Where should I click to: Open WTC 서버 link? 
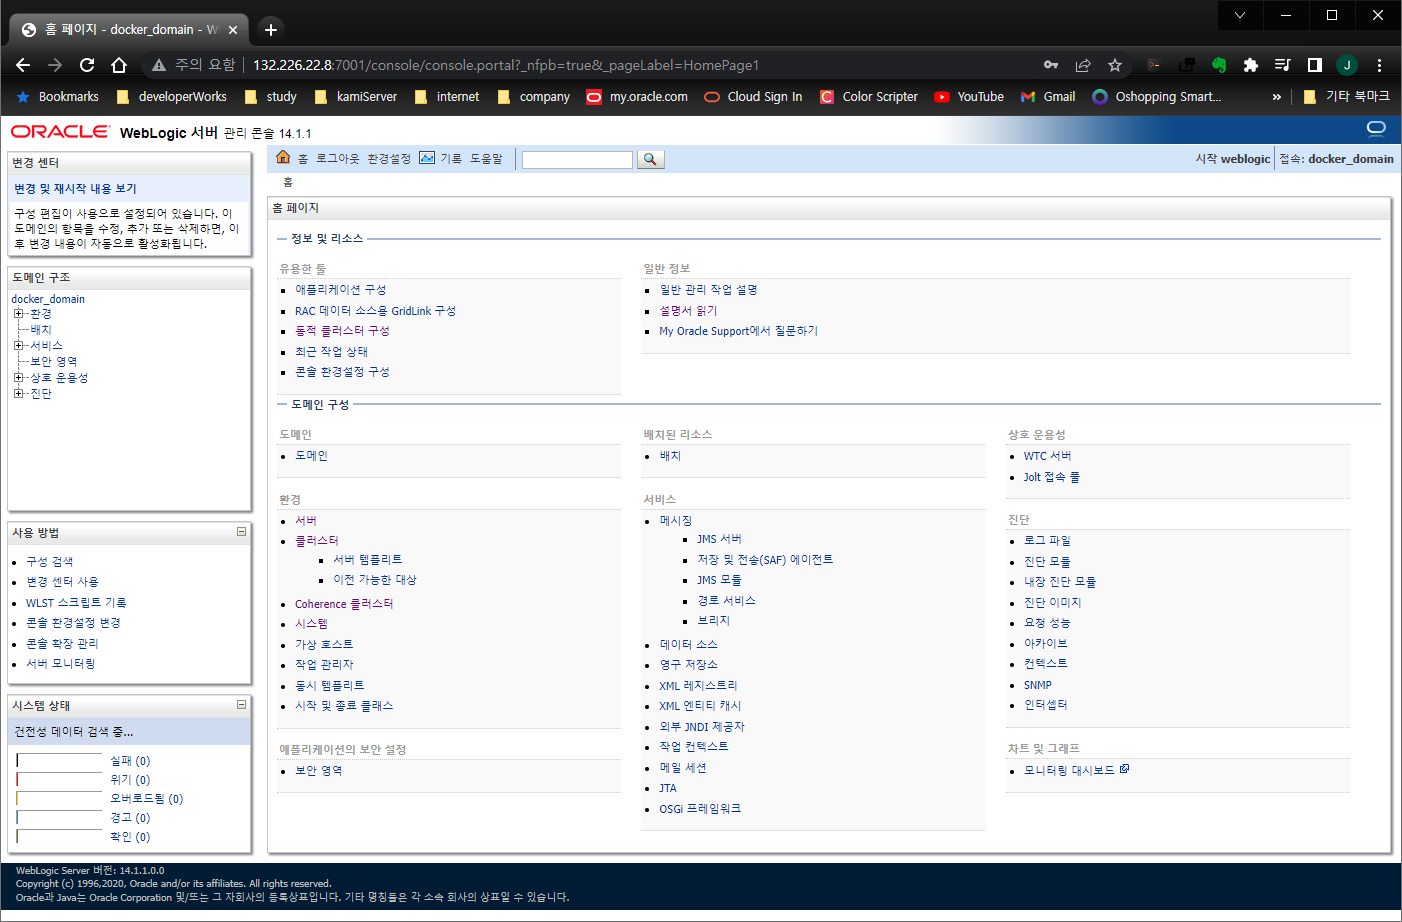coord(1047,456)
